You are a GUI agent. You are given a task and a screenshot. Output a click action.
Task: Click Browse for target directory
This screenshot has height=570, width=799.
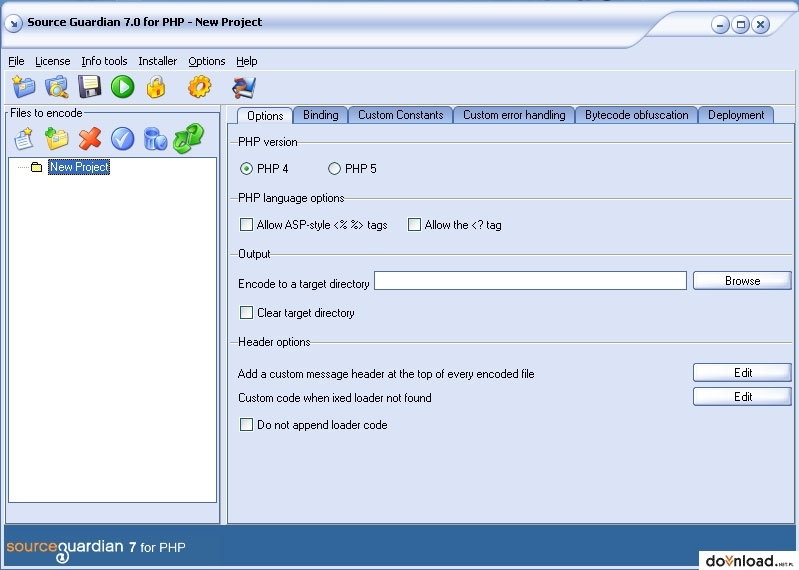point(742,281)
